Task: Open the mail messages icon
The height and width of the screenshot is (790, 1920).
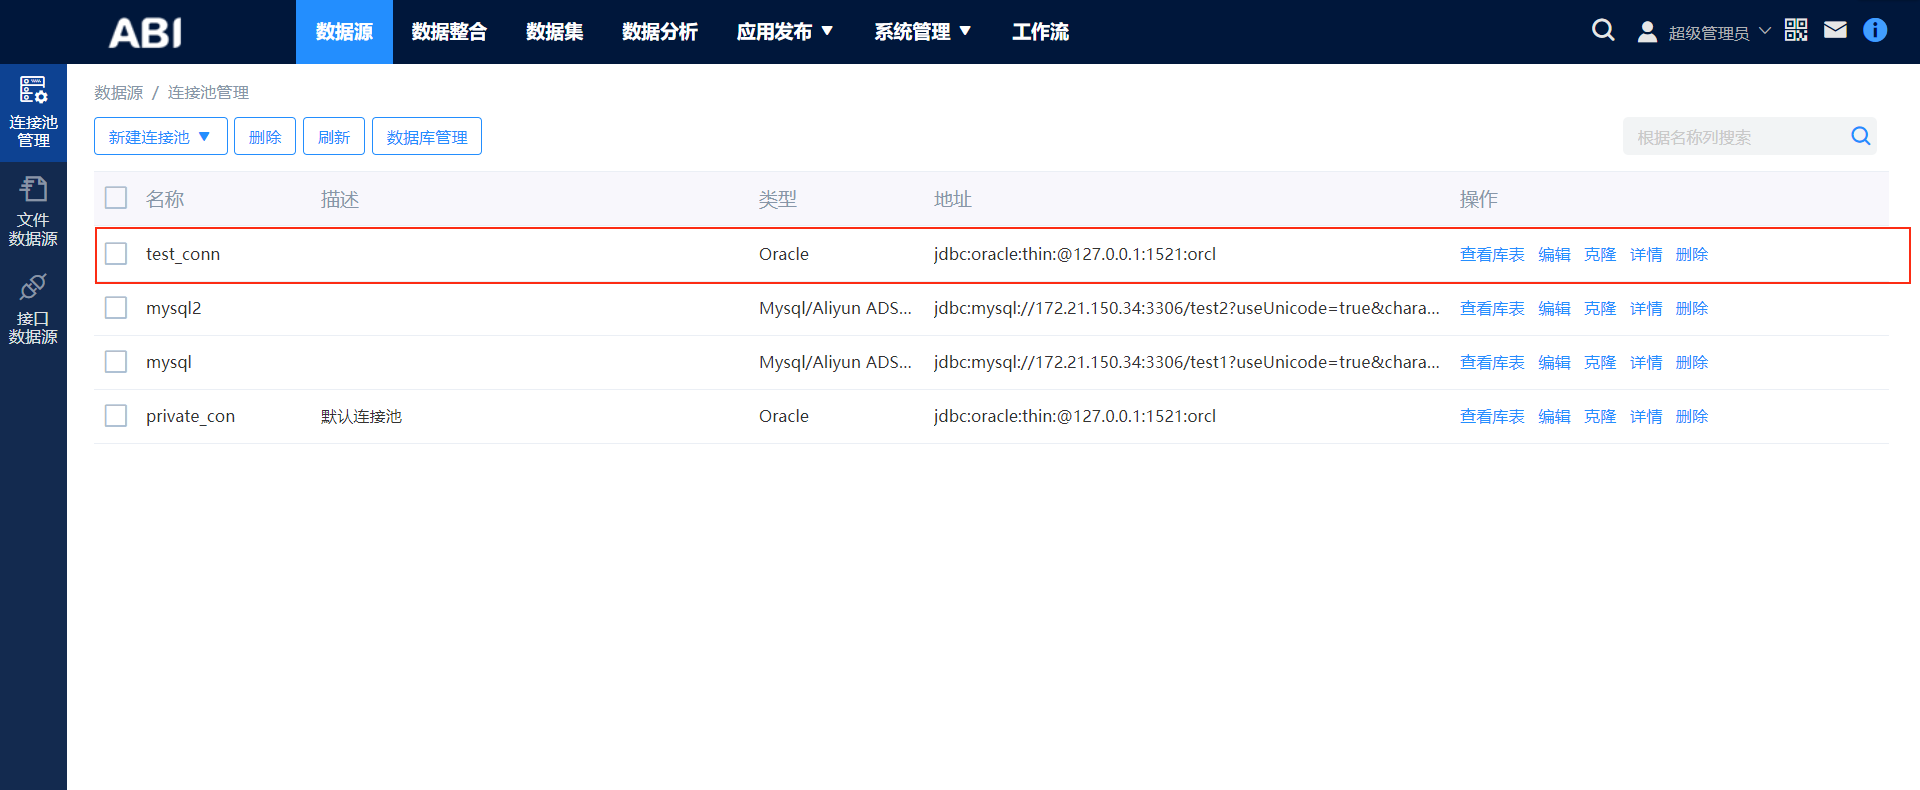Action: click(1835, 30)
